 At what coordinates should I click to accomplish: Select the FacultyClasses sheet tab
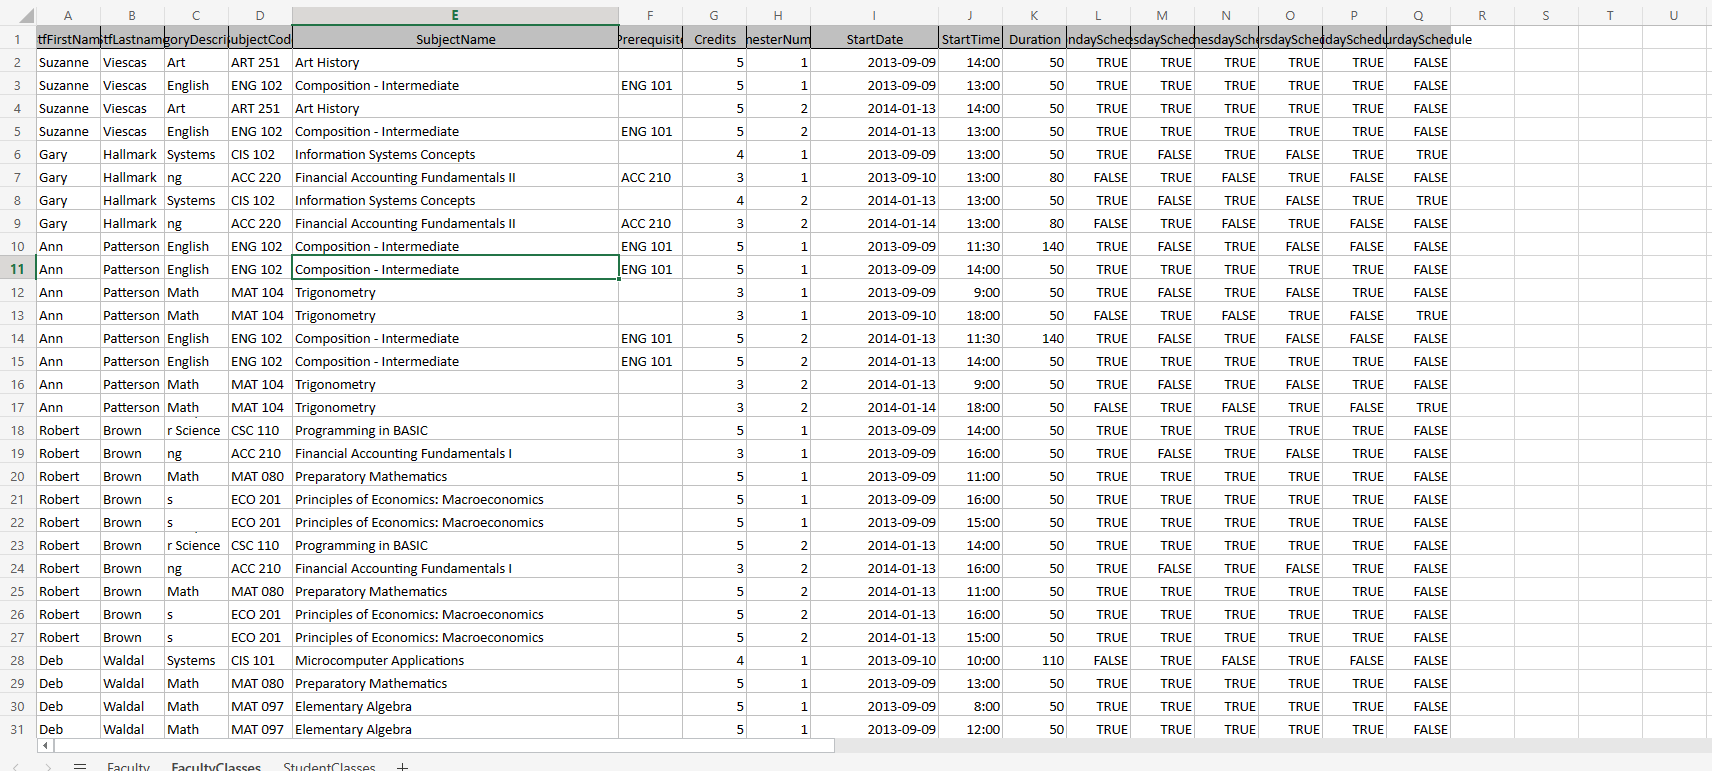pos(216,766)
